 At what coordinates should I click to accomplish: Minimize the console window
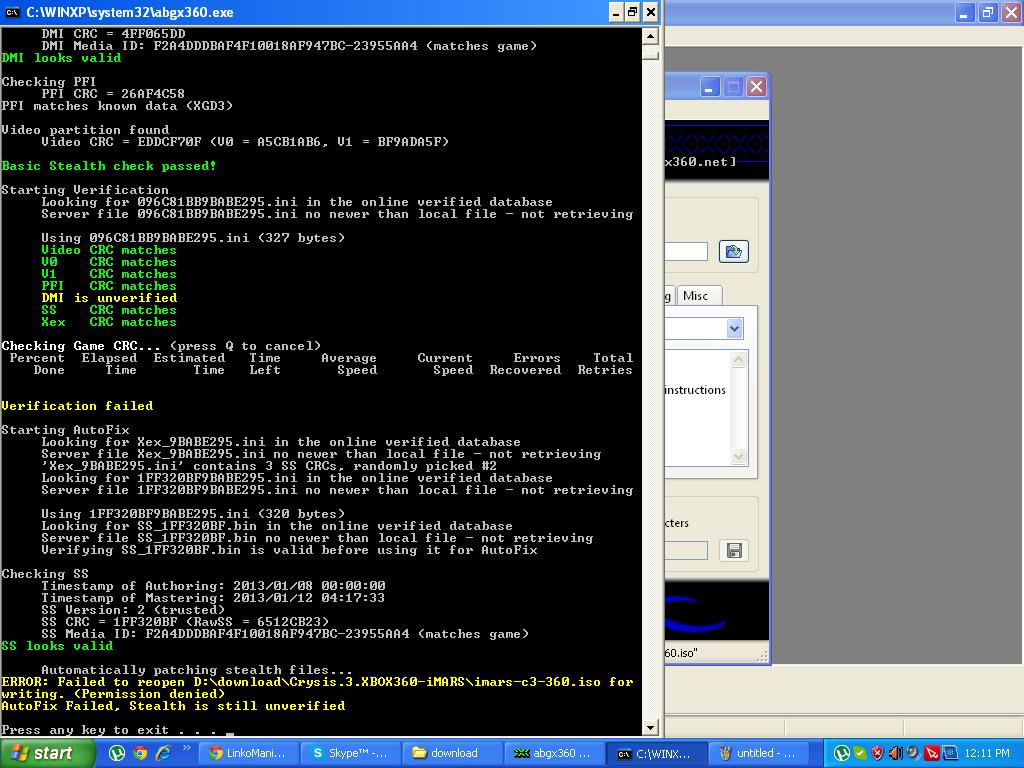[x=616, y=12]
